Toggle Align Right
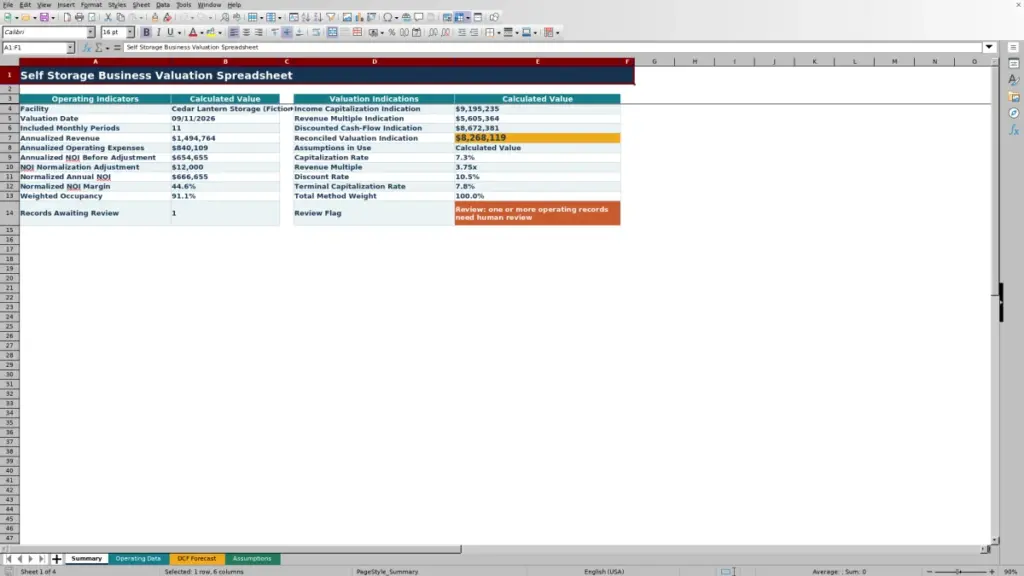This screenshot has height=576, width=1024. pyautogui.click(x=259, y=33)
